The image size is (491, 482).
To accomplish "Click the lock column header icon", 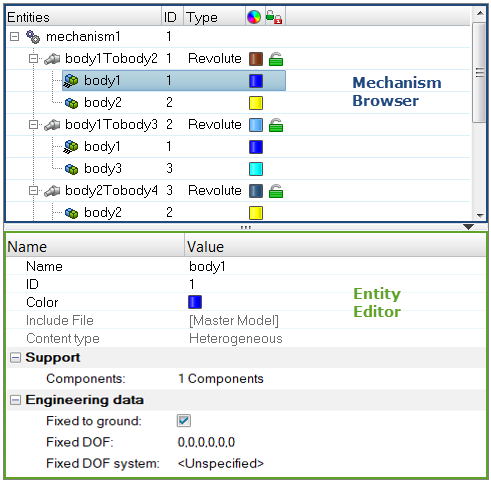I will [x=274, y=17].
